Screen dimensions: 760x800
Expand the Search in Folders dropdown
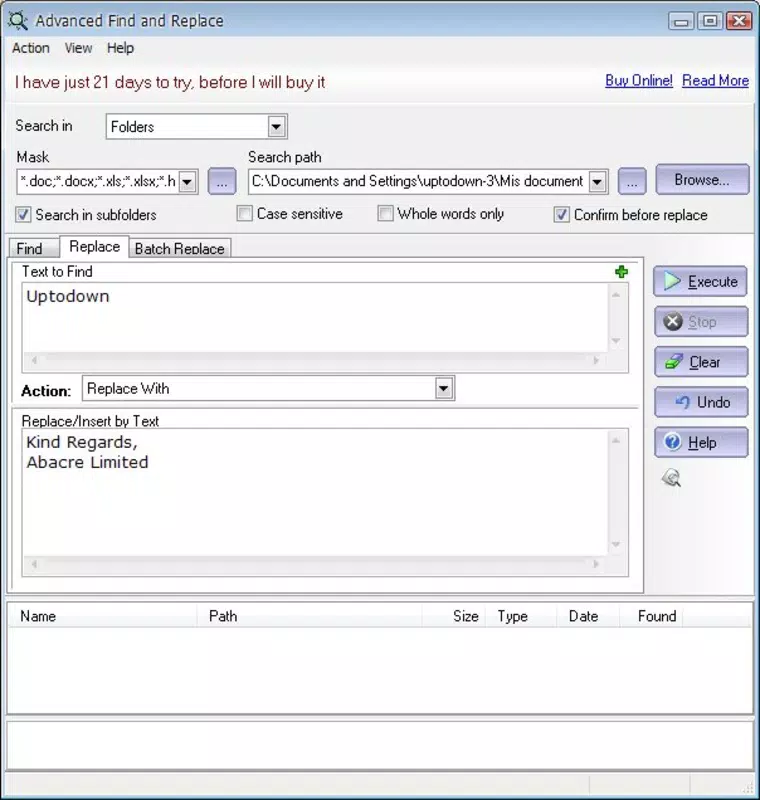(x=276, y=127)
